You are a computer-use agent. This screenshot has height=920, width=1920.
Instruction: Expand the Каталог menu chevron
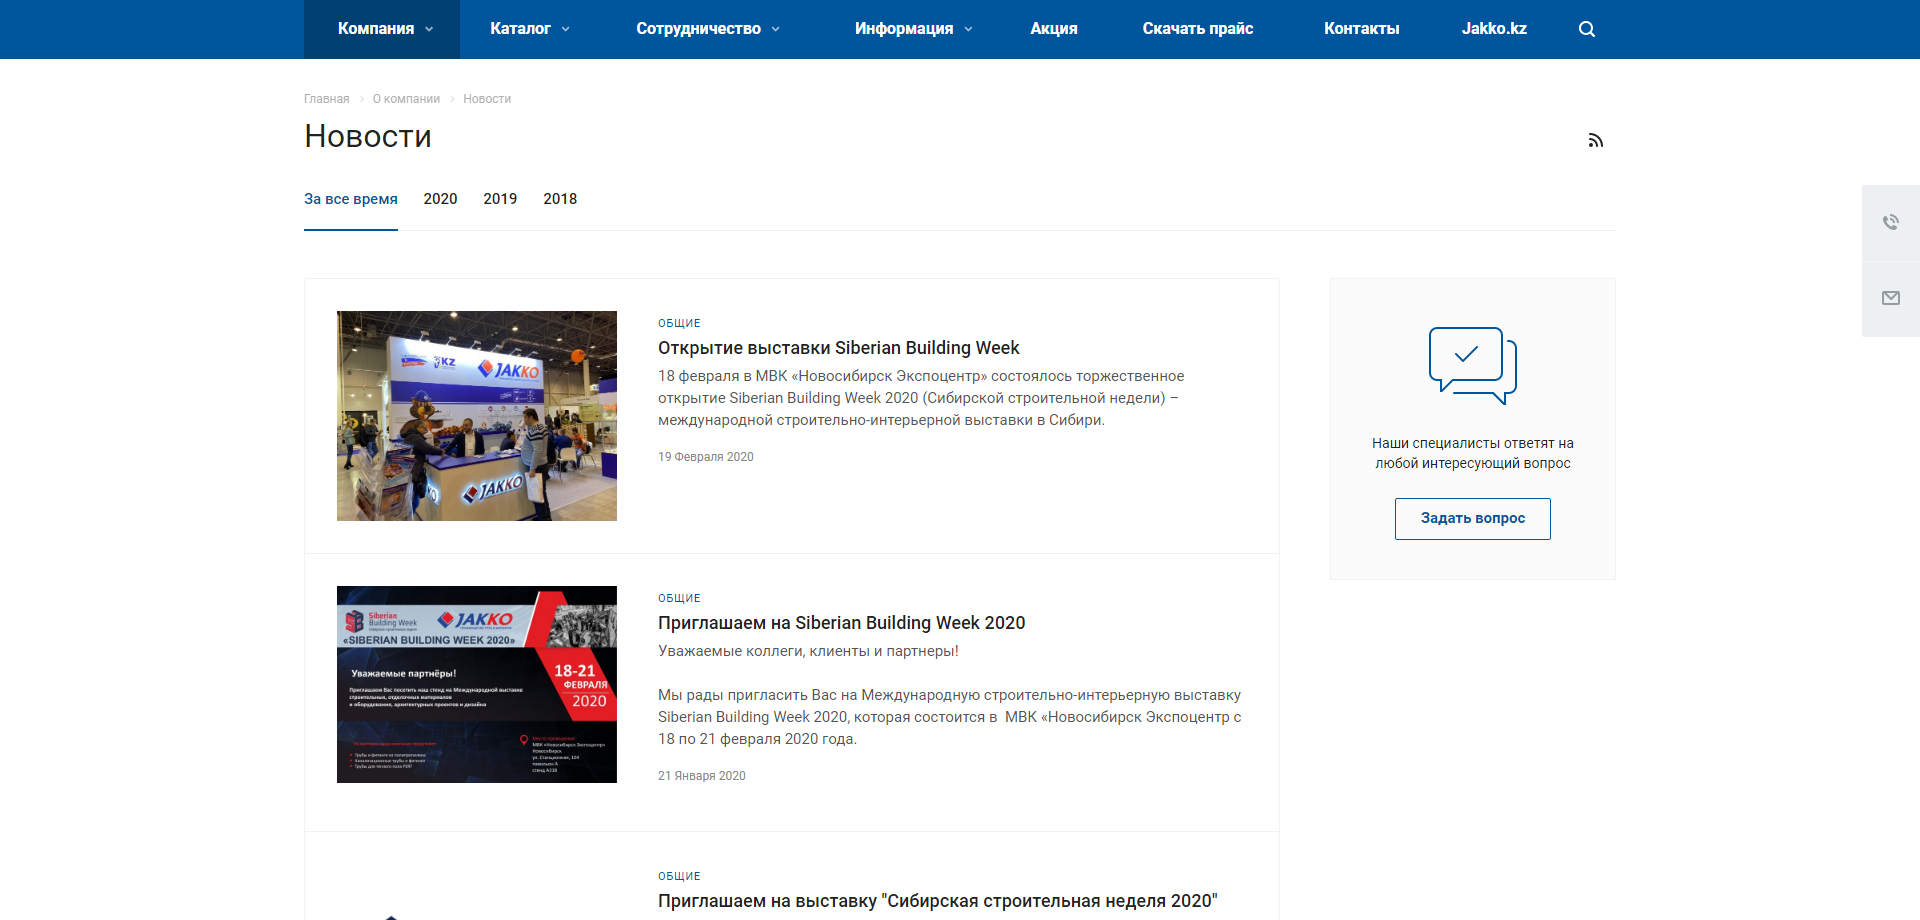point(566,29)
